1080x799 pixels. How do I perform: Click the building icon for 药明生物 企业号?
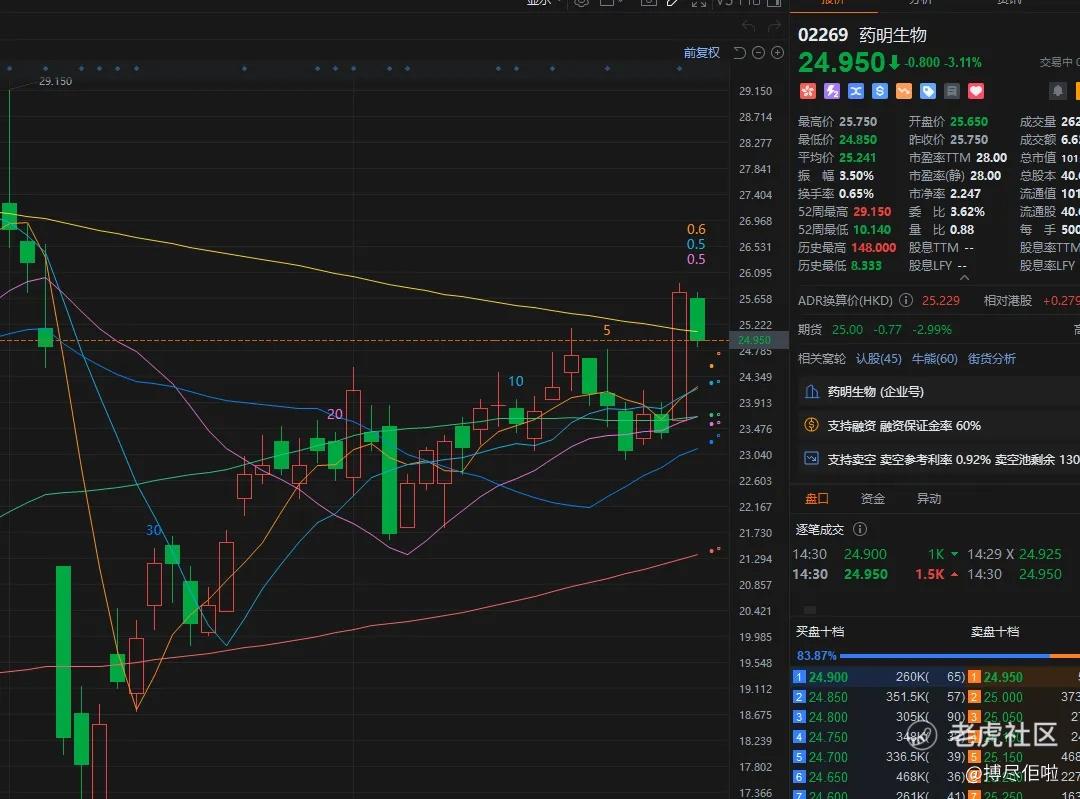tap(812, 392)
